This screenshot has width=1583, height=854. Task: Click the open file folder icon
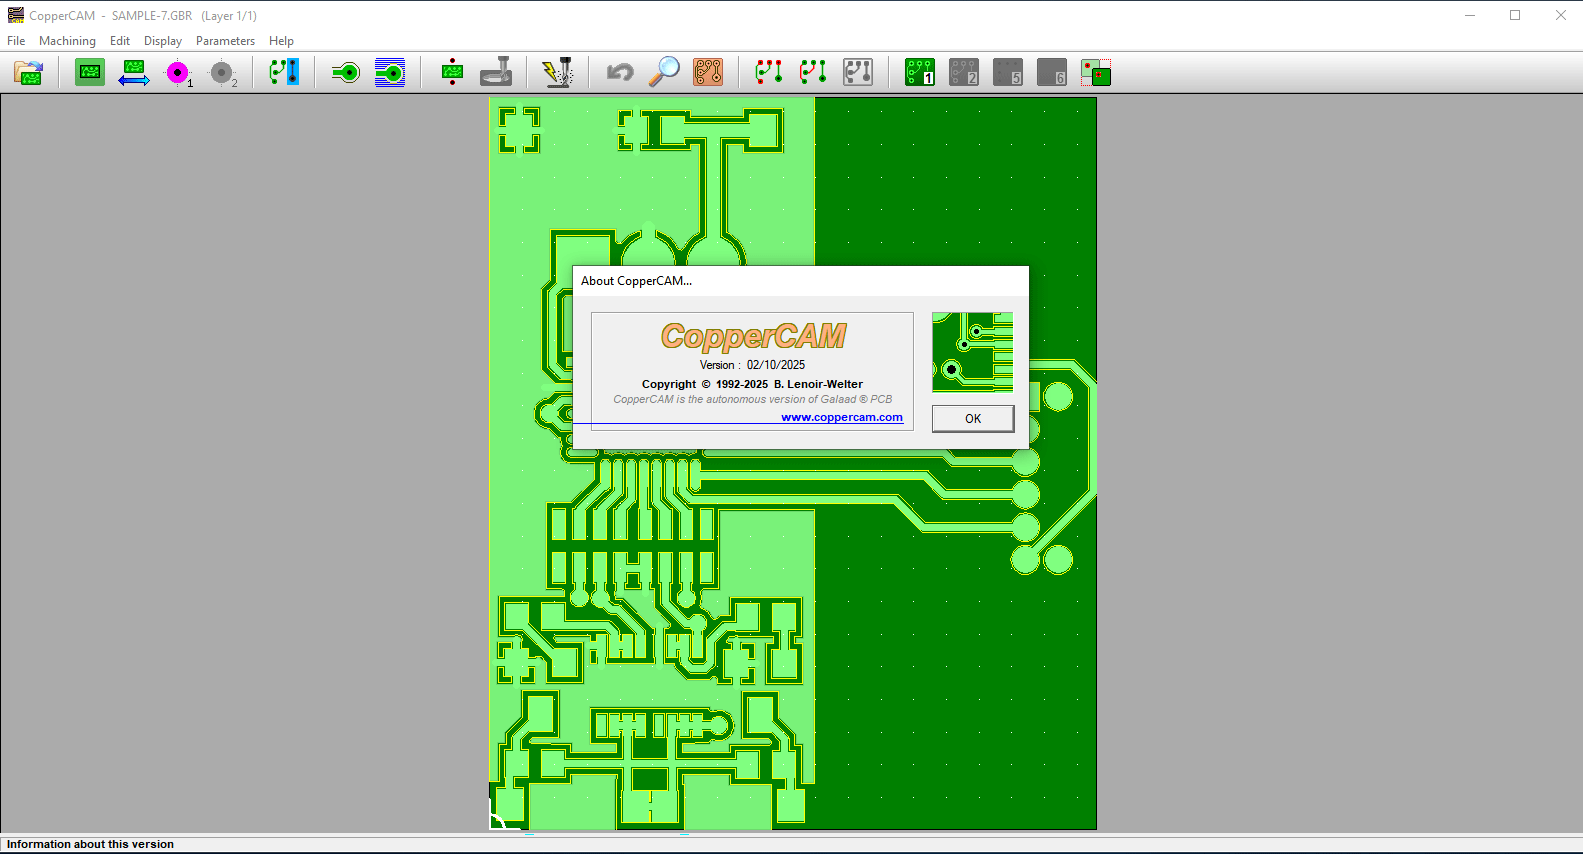click(x=29, y=73)
